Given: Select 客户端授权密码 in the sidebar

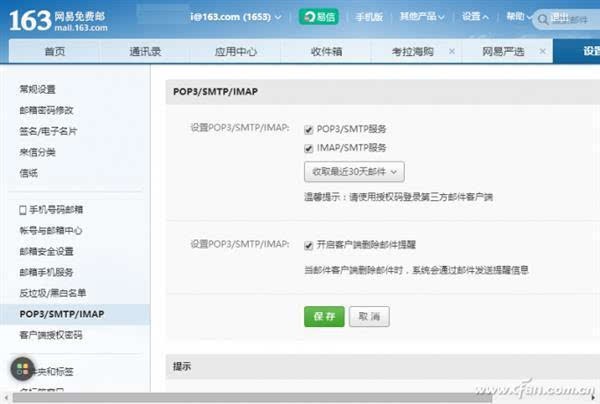Looking at the screenshot, I should coord(51,335).
